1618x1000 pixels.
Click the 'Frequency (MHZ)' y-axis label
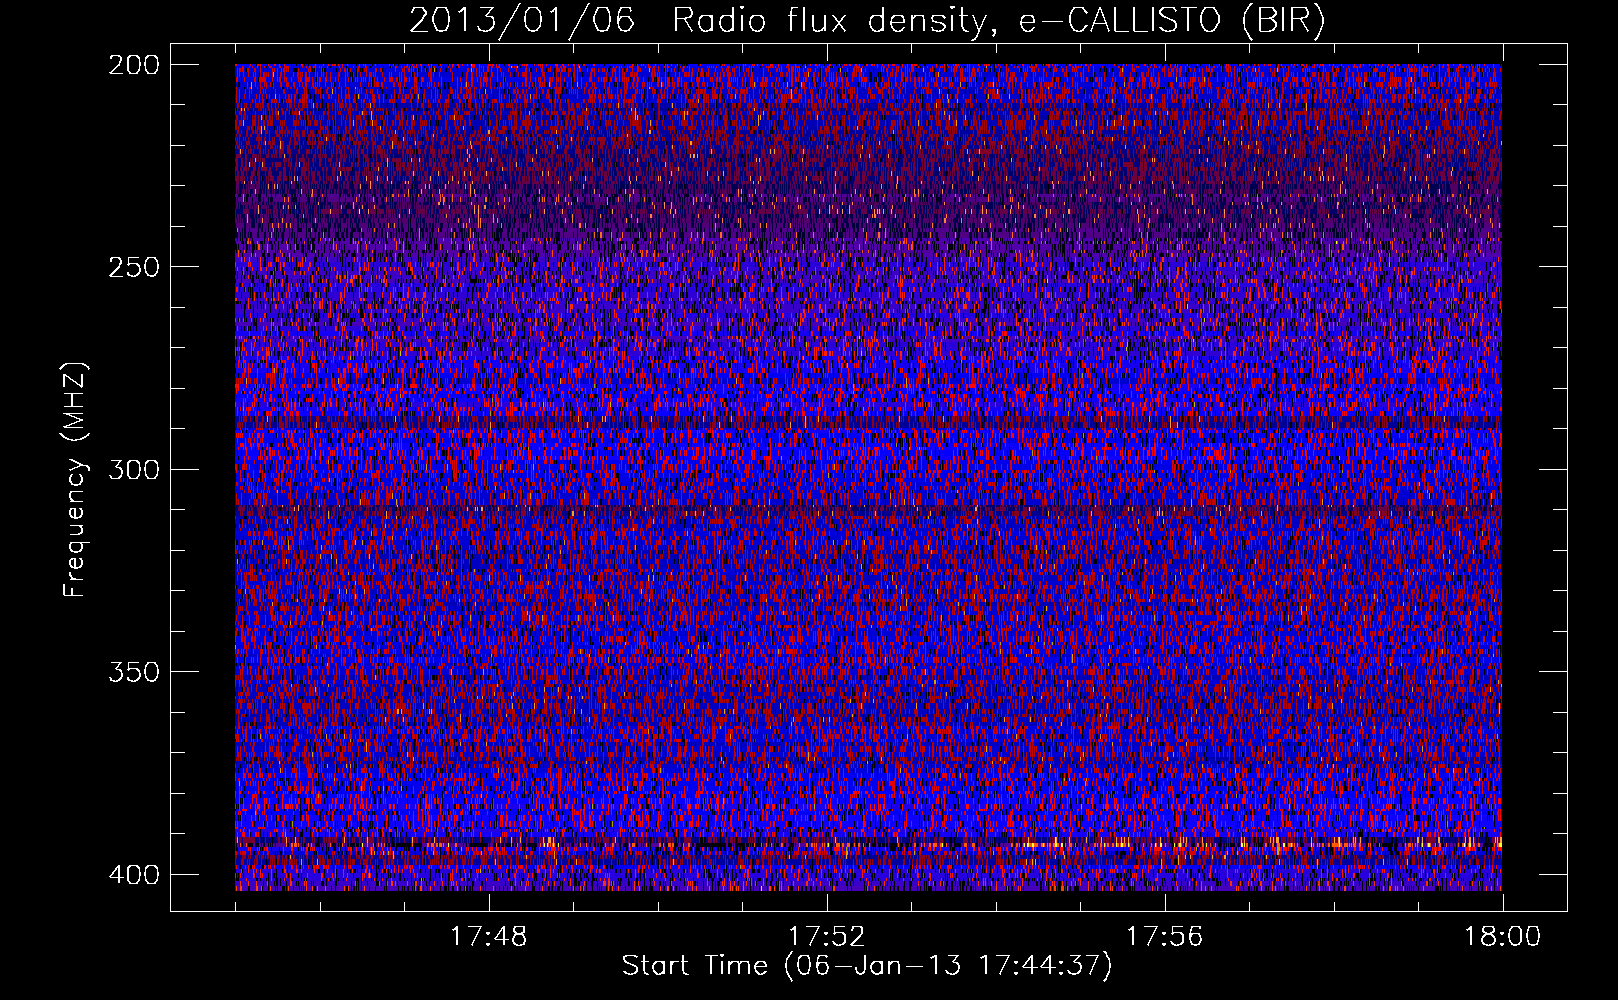click(75, 480)
